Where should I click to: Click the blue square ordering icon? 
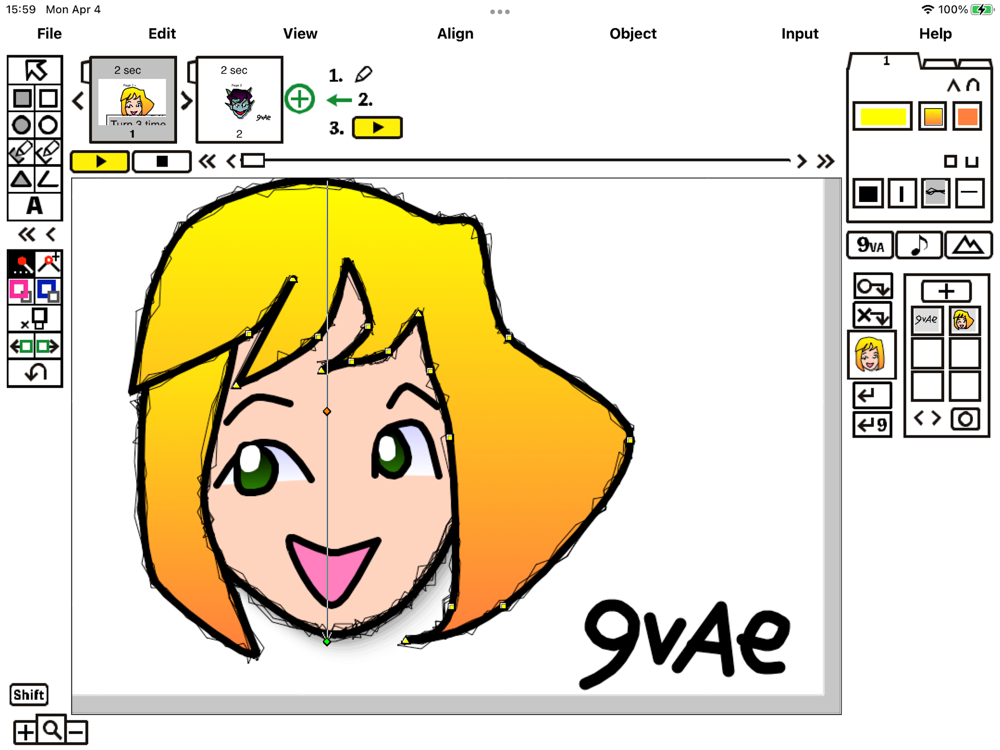[49, 291]
